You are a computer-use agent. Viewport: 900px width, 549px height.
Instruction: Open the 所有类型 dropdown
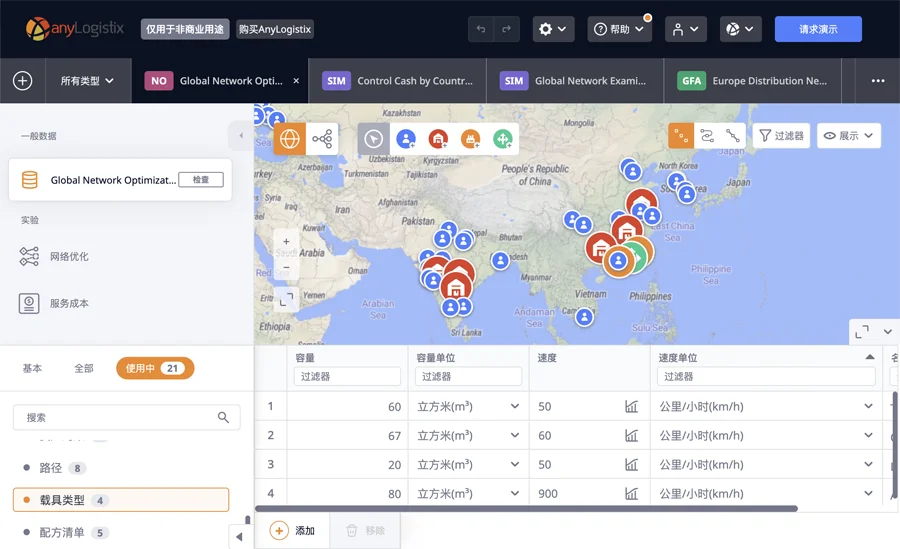click(x=87, y=81)
